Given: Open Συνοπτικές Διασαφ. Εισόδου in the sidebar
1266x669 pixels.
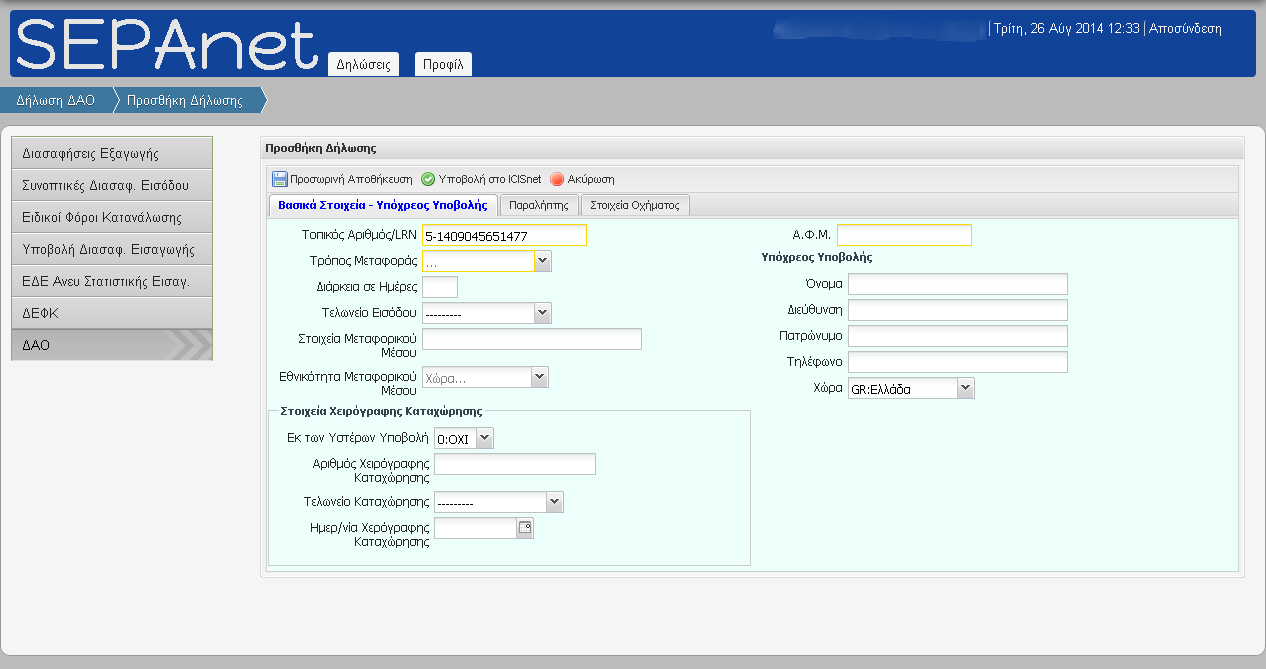Looking at the screenshot, I should click(x=112, y=185).
